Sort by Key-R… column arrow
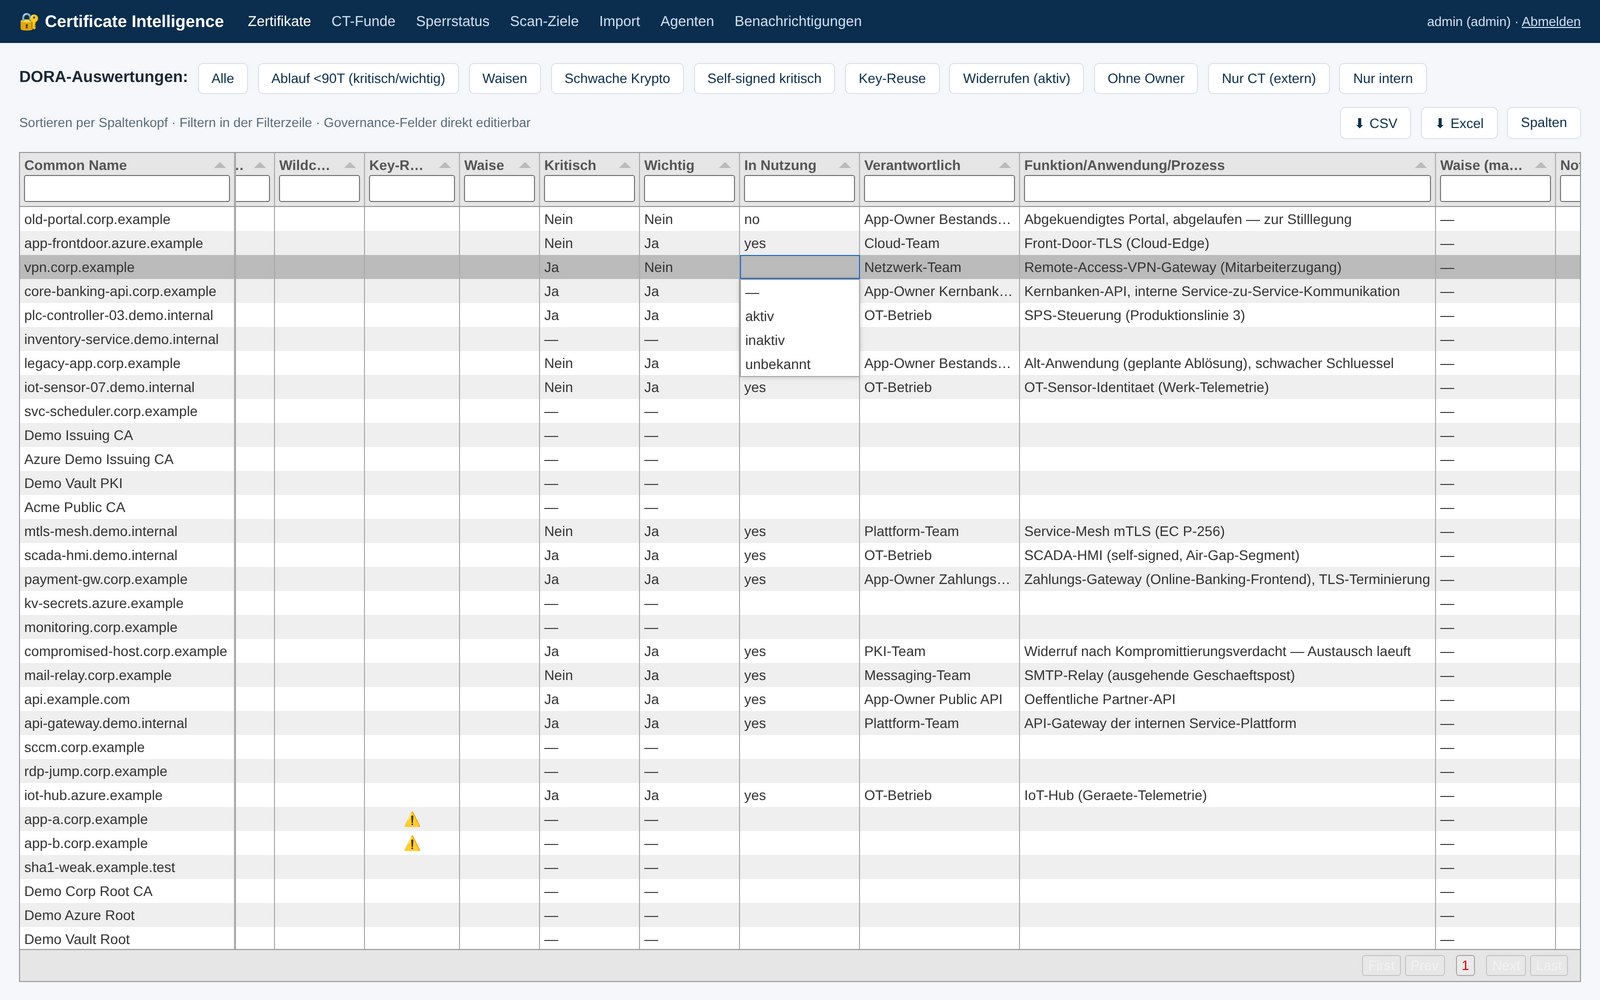 [x=445, y=165]
